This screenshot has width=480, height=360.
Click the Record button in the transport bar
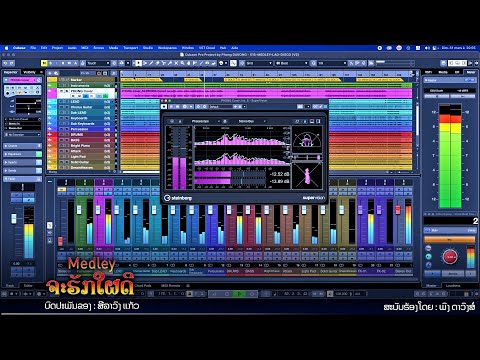click(252, 294)
